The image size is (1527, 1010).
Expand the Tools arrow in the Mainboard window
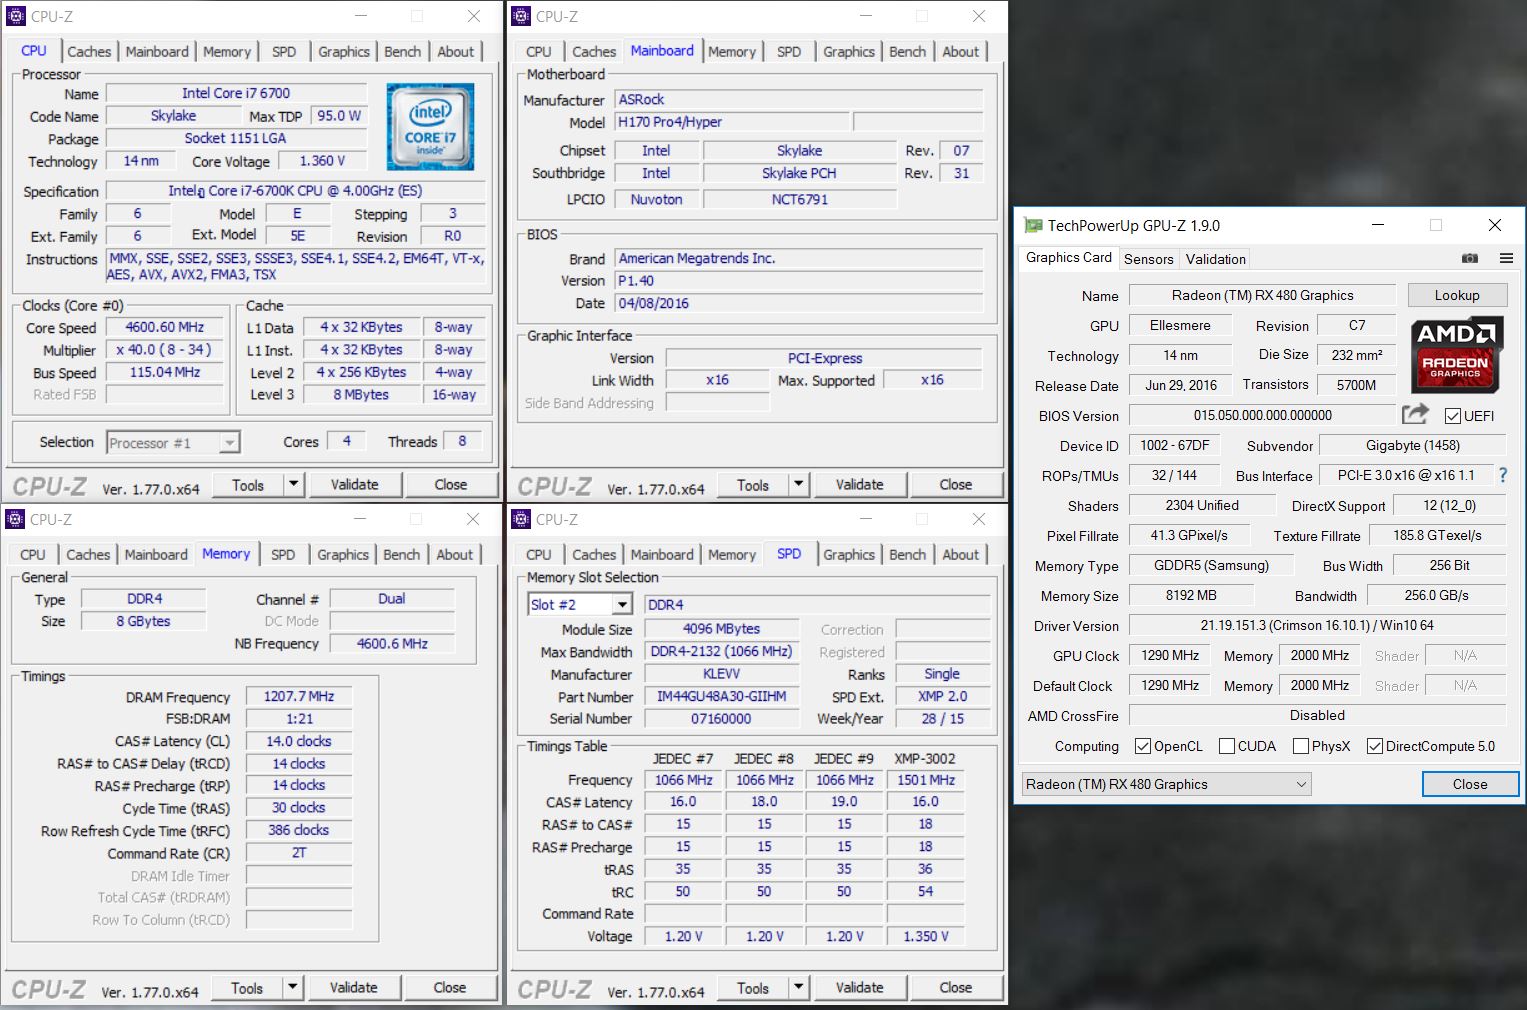tap(798, 484)
